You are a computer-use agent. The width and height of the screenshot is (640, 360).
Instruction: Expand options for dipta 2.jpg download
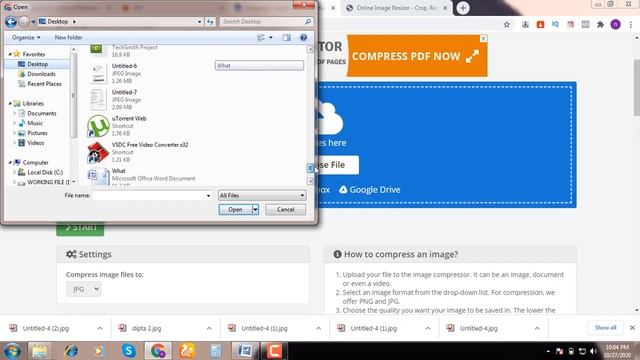pos(209,328)
